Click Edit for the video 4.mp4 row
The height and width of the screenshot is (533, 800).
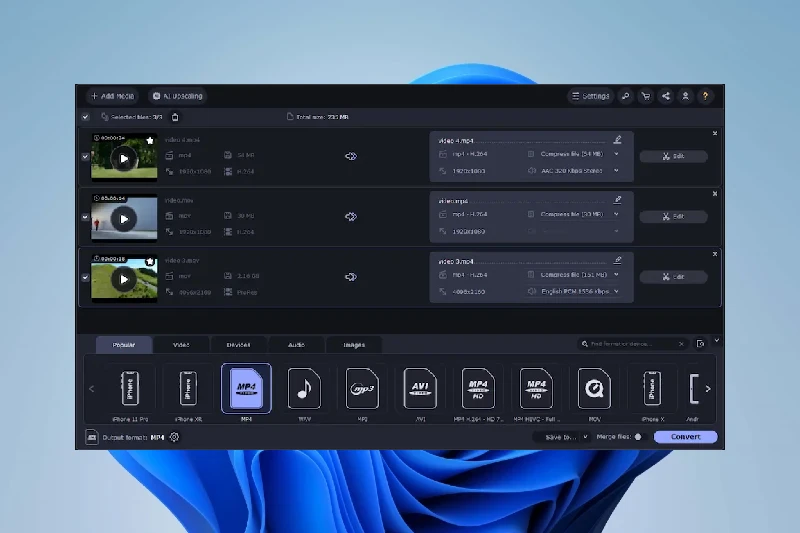point(673,157)
